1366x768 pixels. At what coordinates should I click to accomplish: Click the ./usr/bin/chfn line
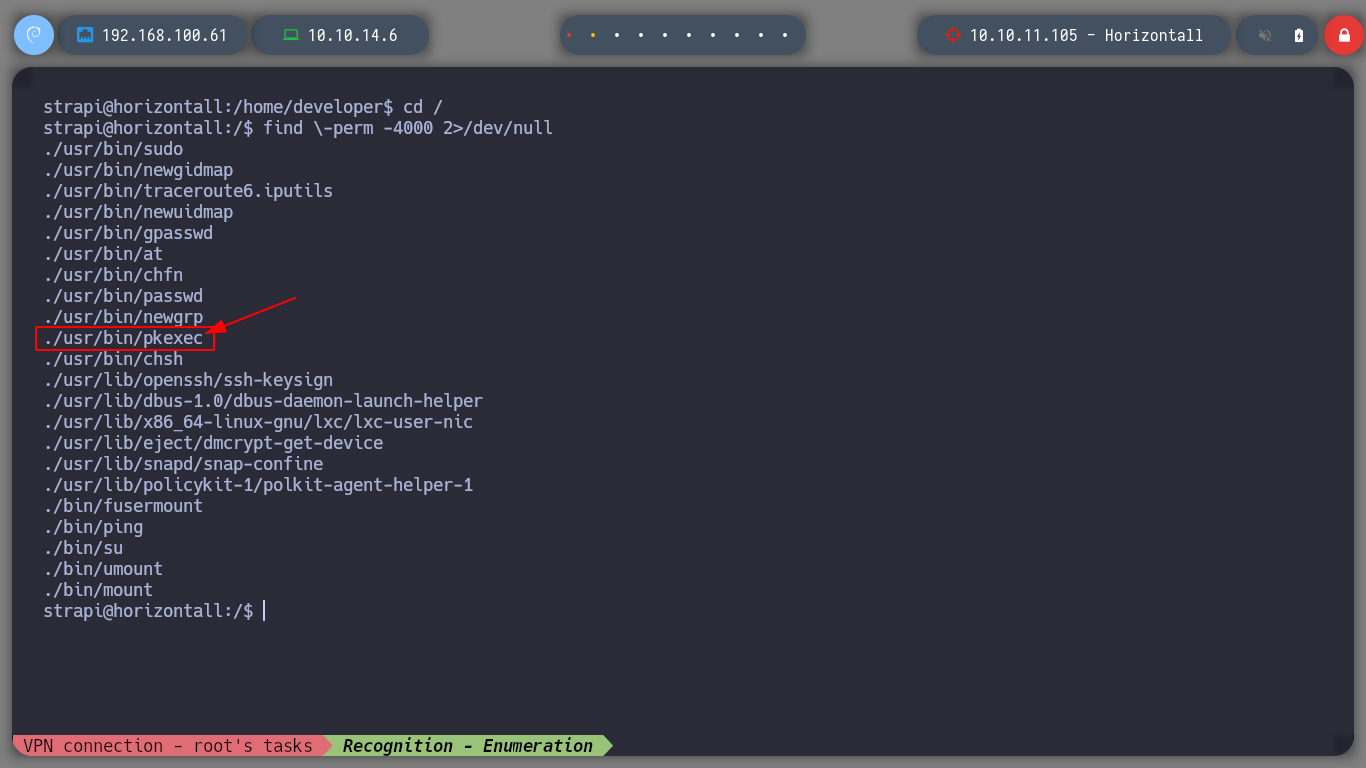[x=113, y=275]
